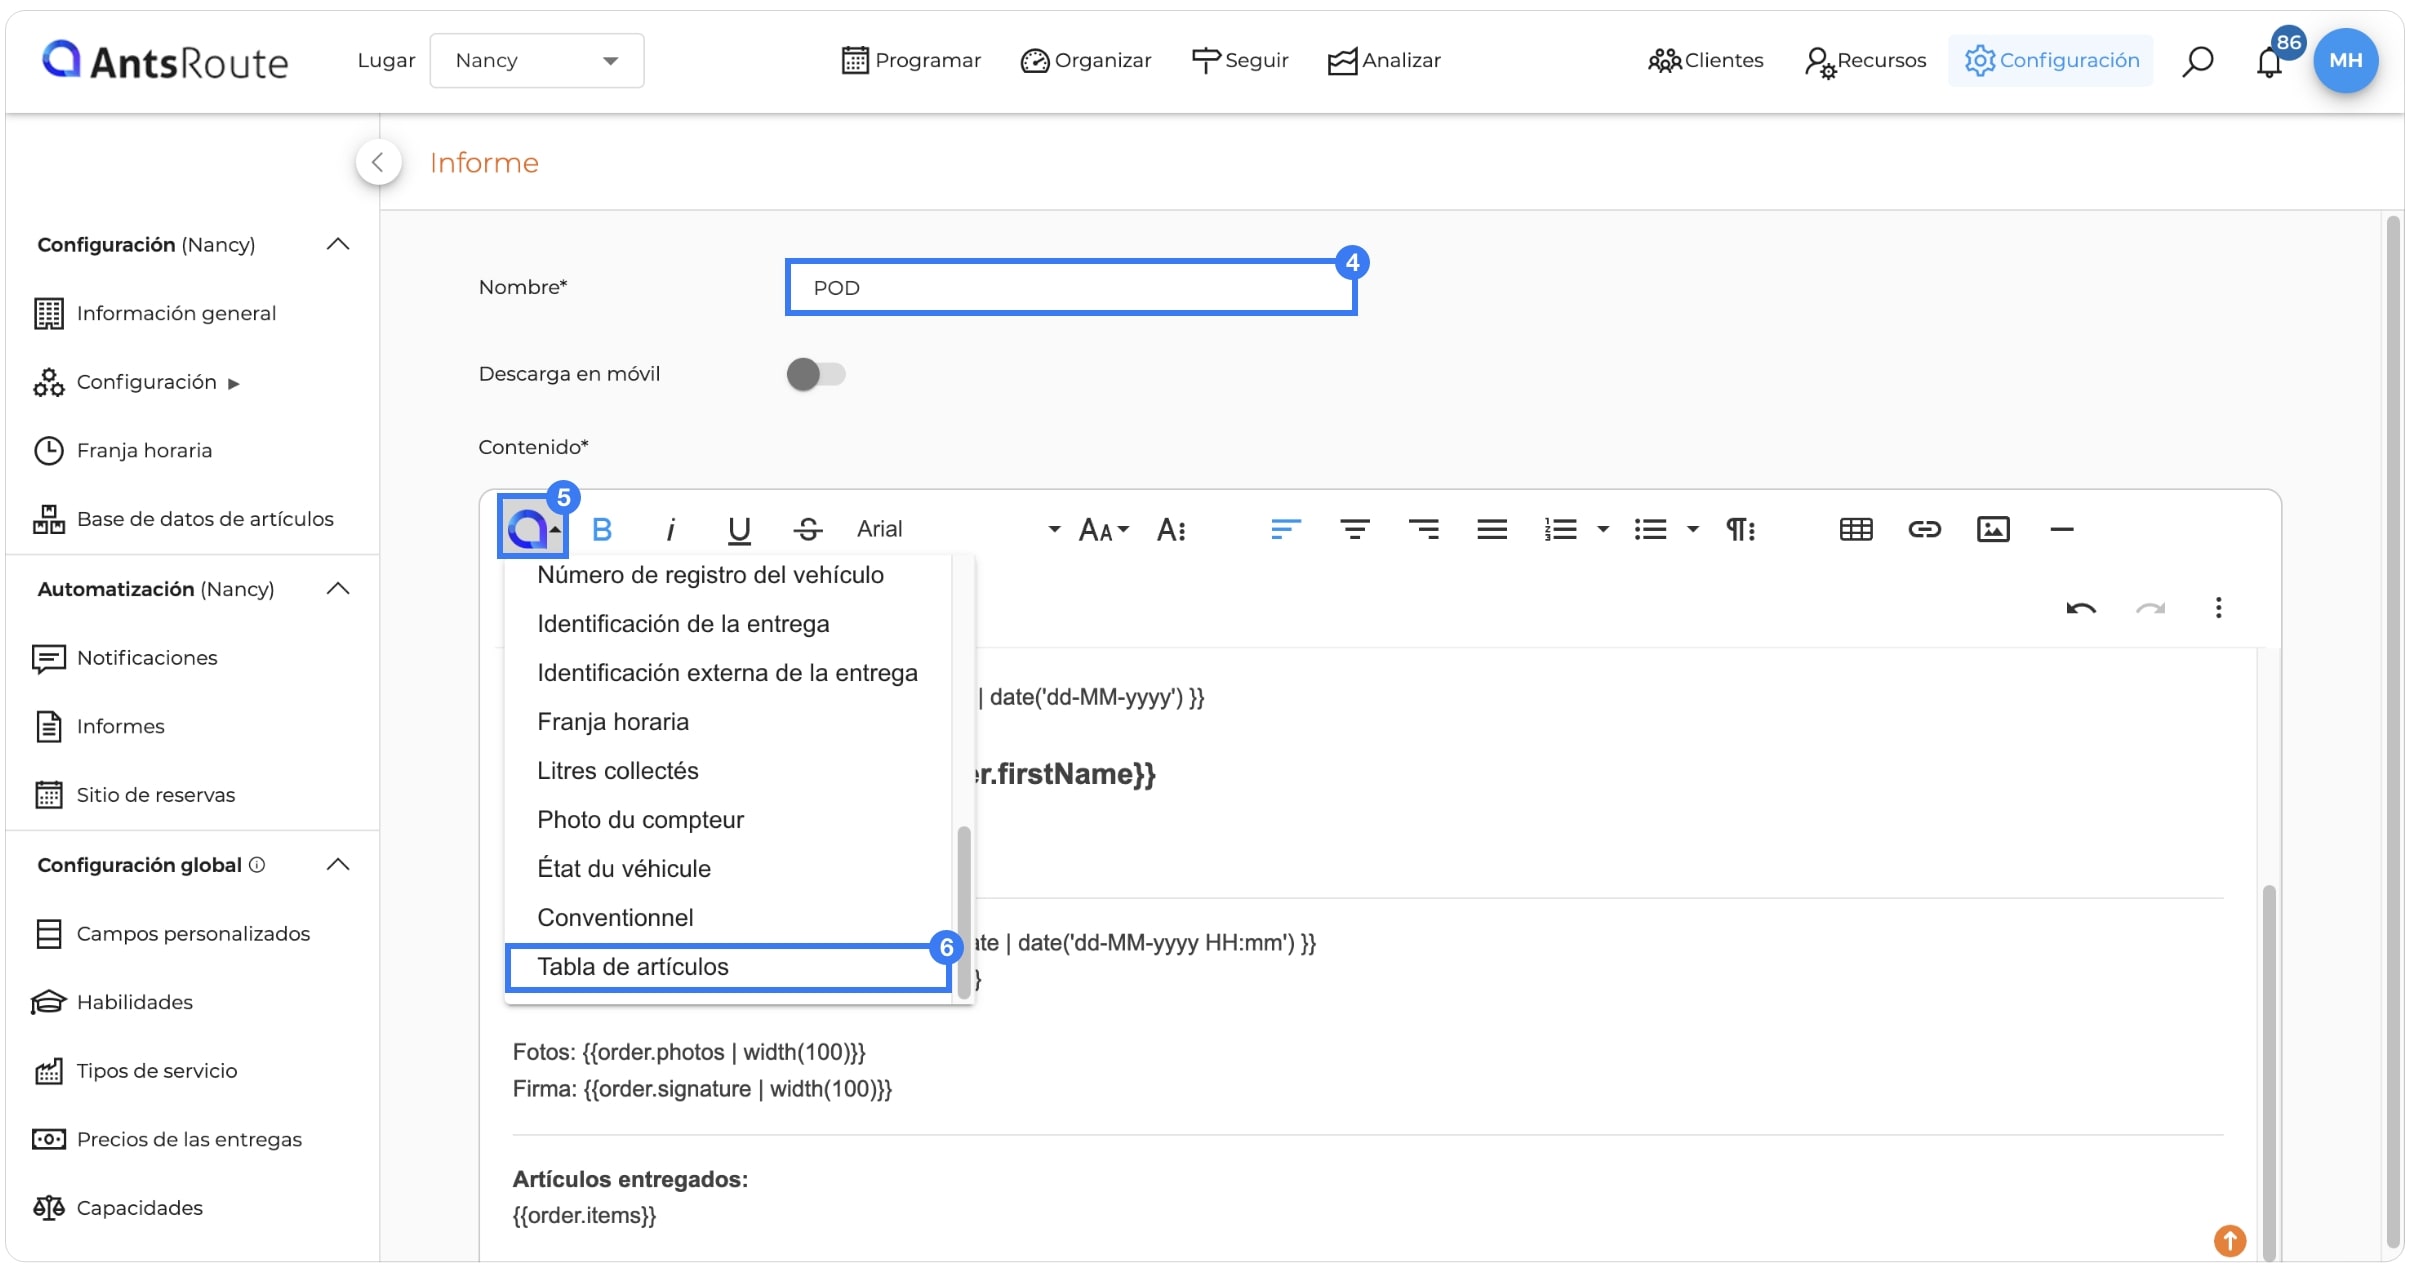
Task: Open the Analizar tab
Action: coord(1384,61)
